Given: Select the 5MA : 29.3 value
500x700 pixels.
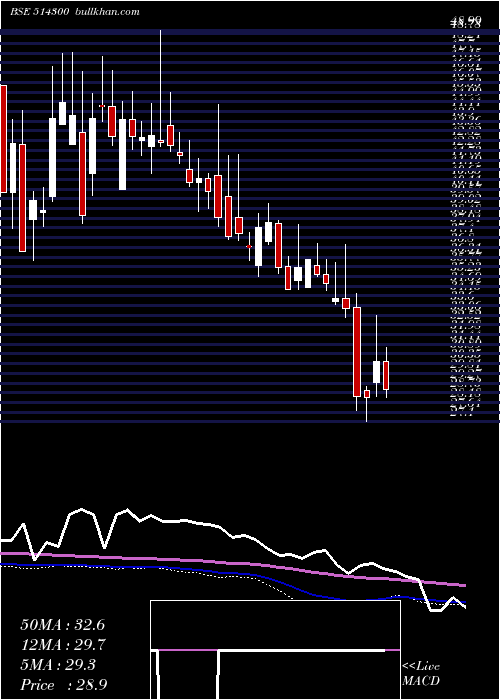Looking at the screenshot, I should 58,665.
